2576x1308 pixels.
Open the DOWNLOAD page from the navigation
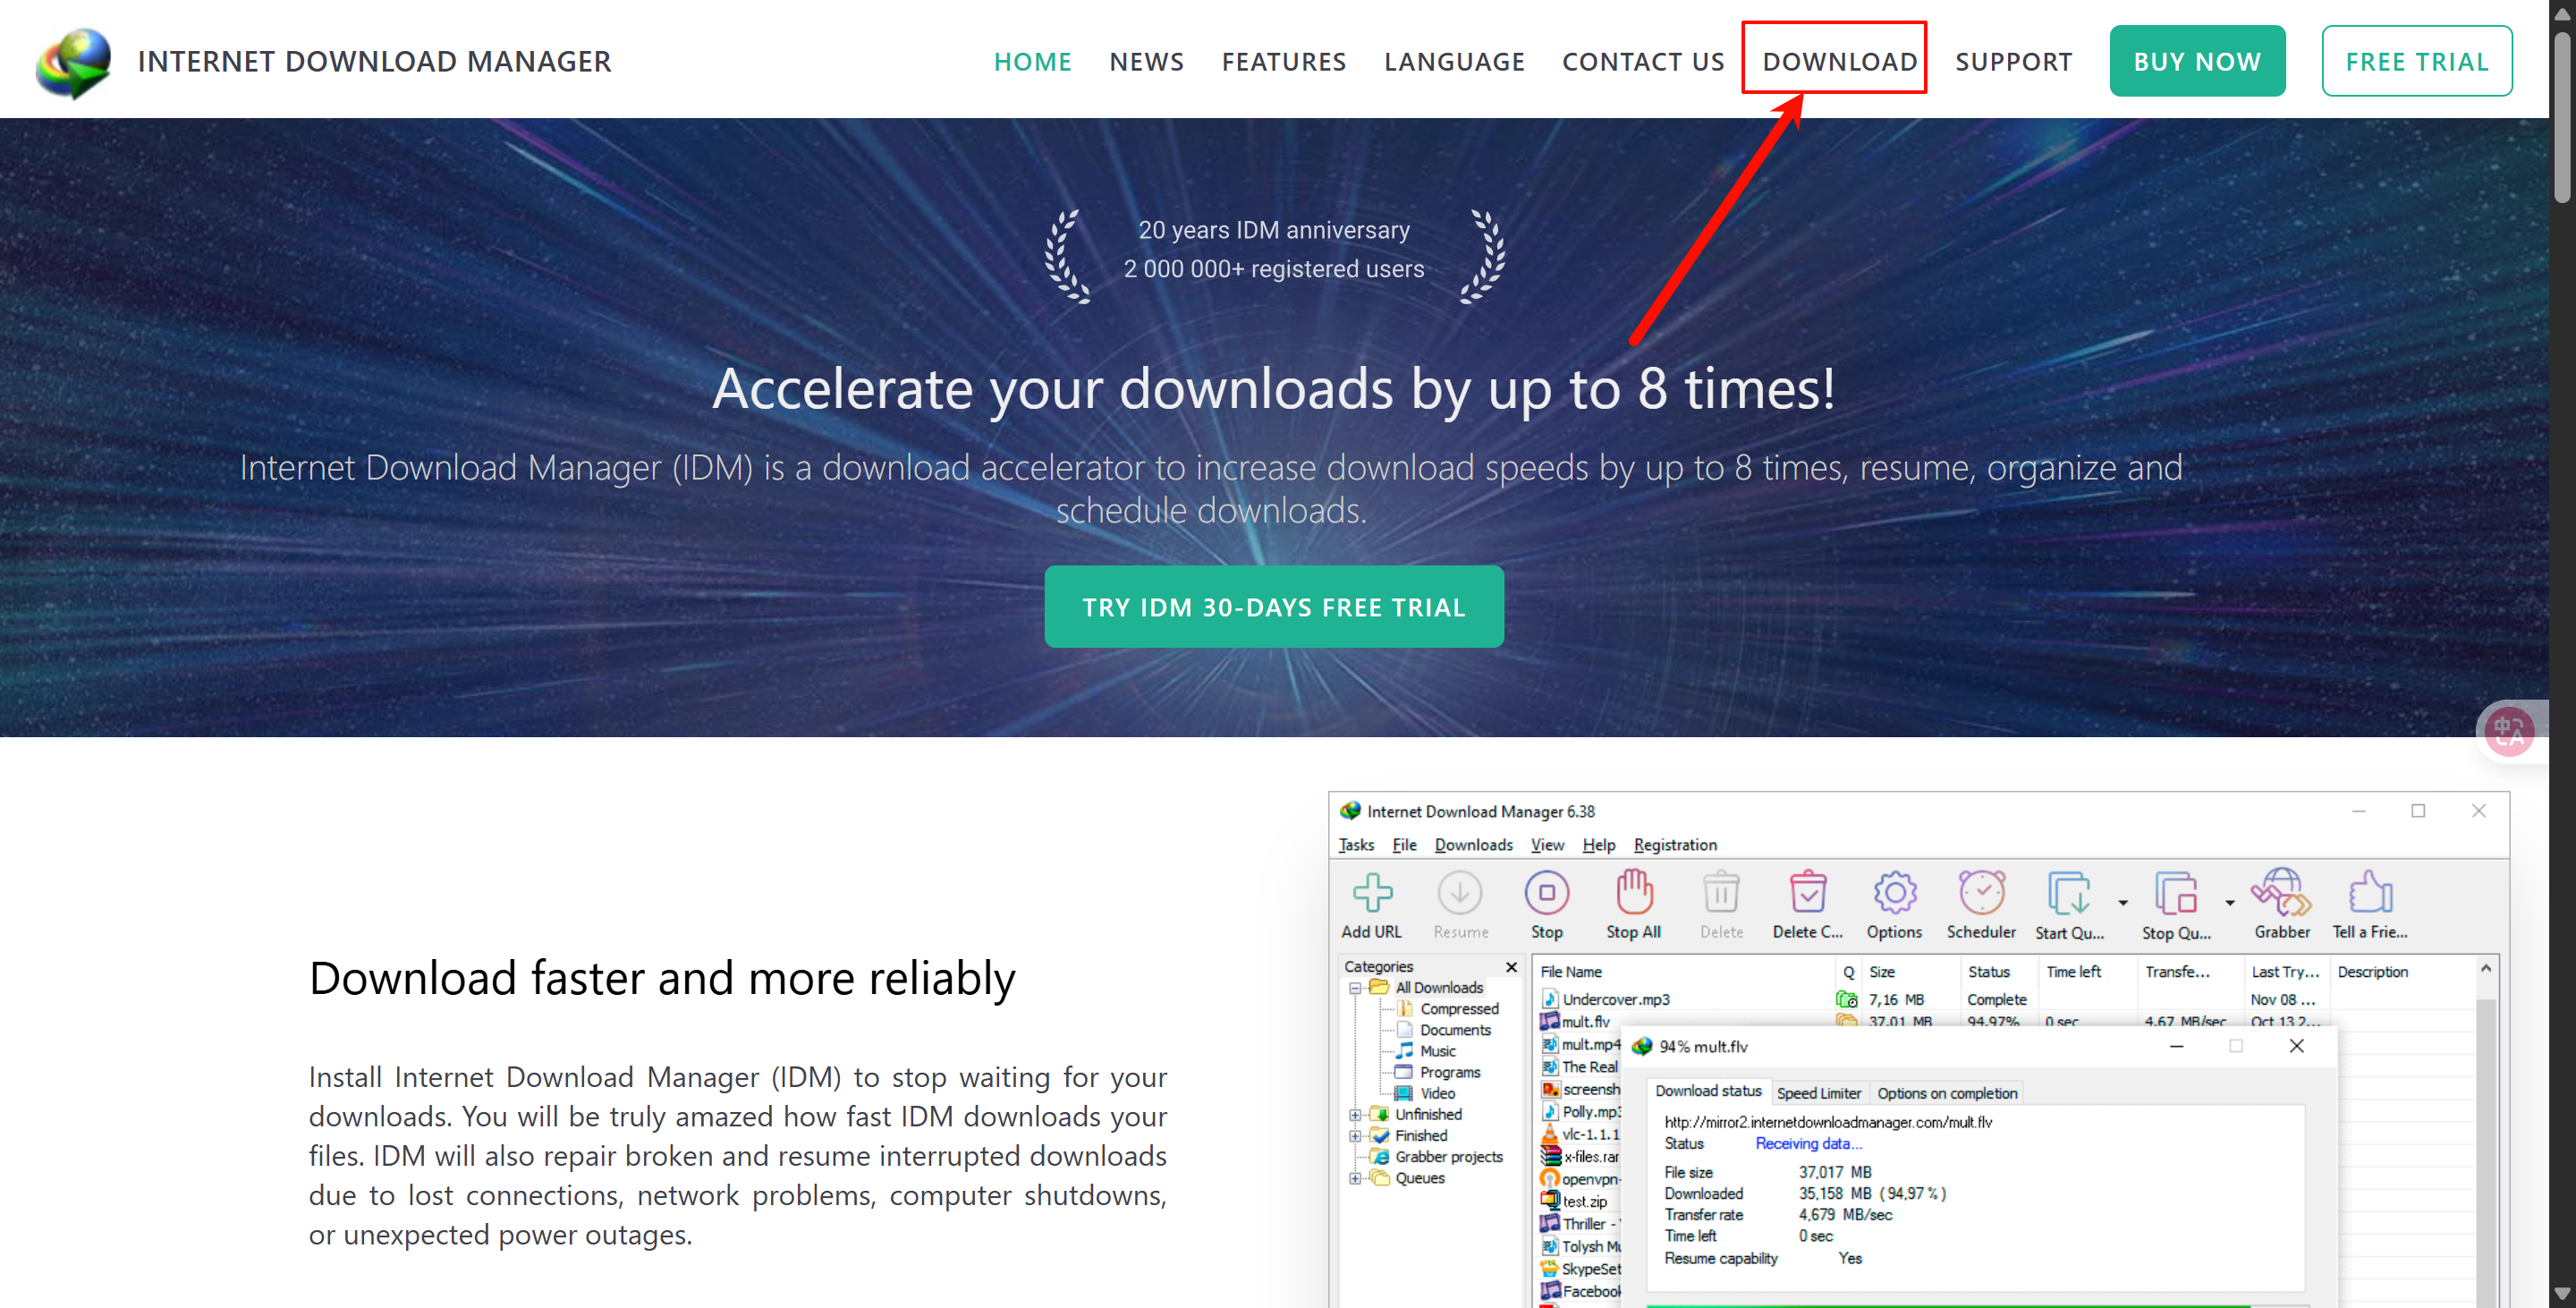(1835, 60)
